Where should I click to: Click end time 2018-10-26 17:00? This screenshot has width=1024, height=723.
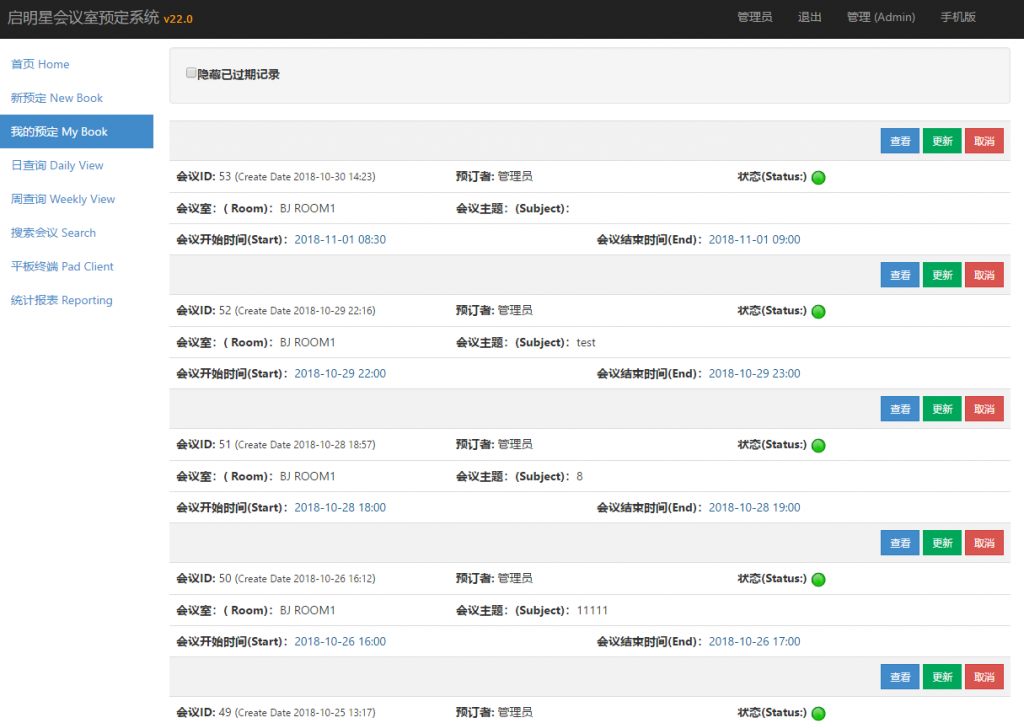coord(754,641)
